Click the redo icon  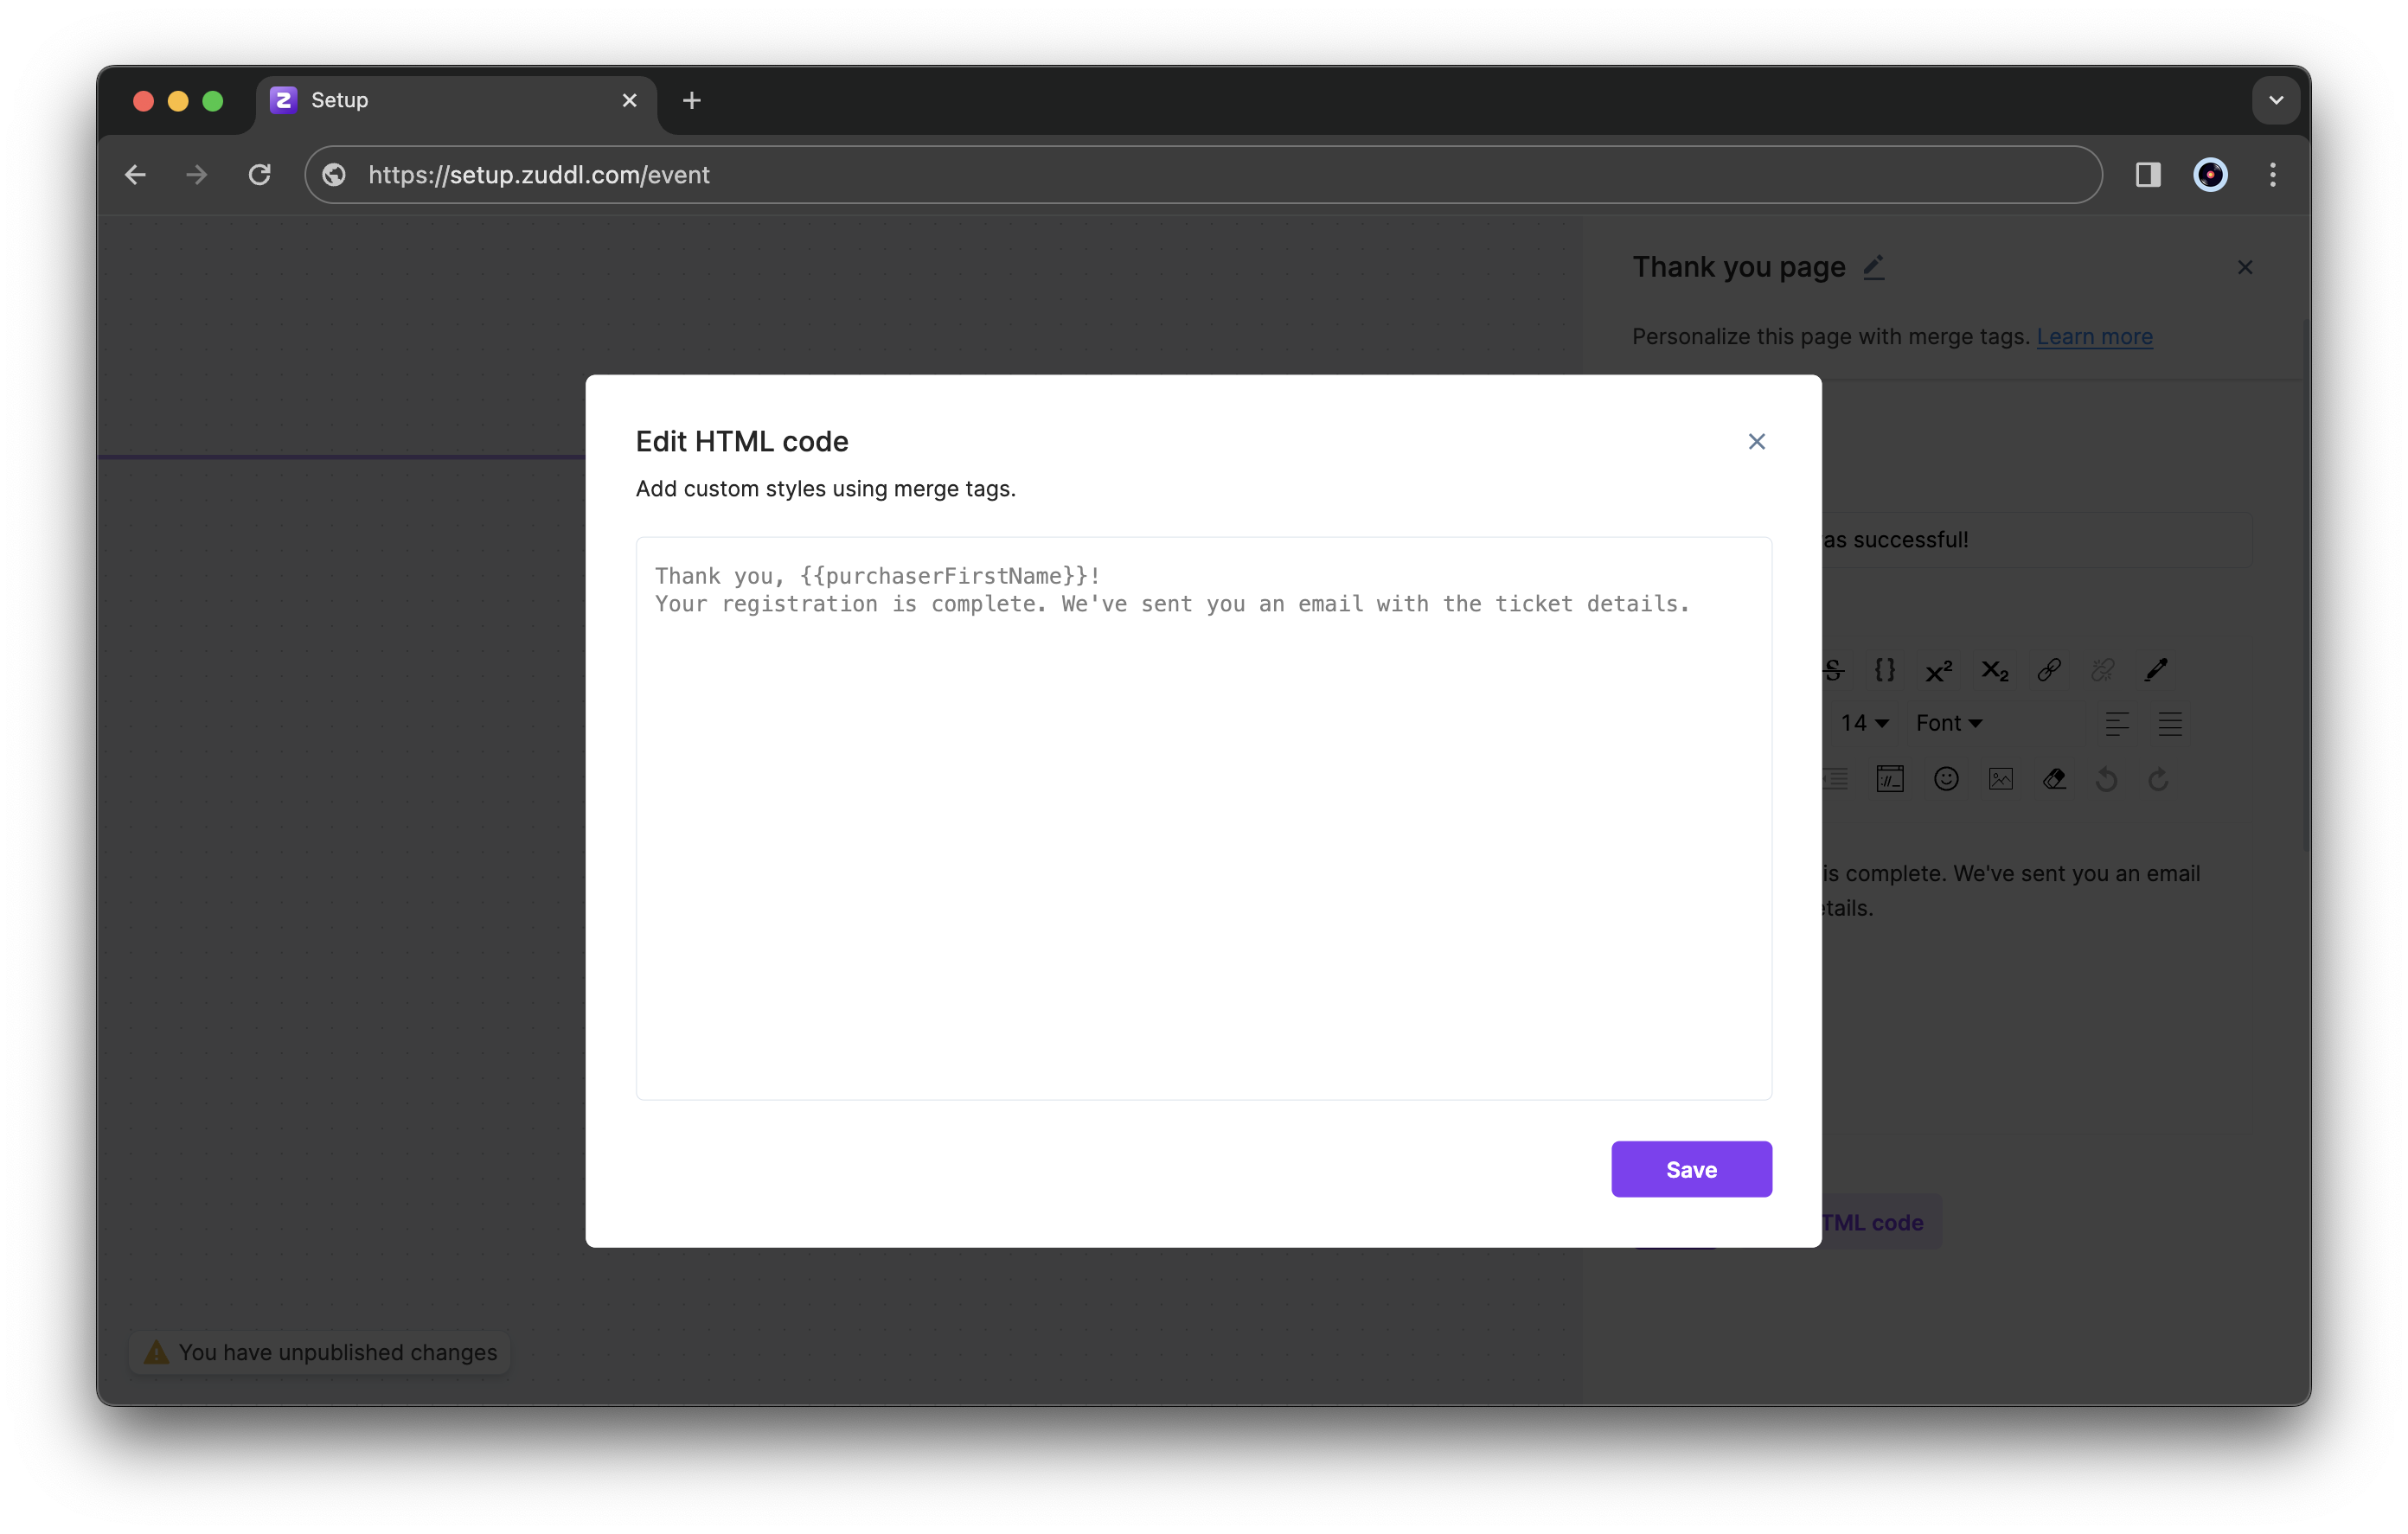[2159, 779]
